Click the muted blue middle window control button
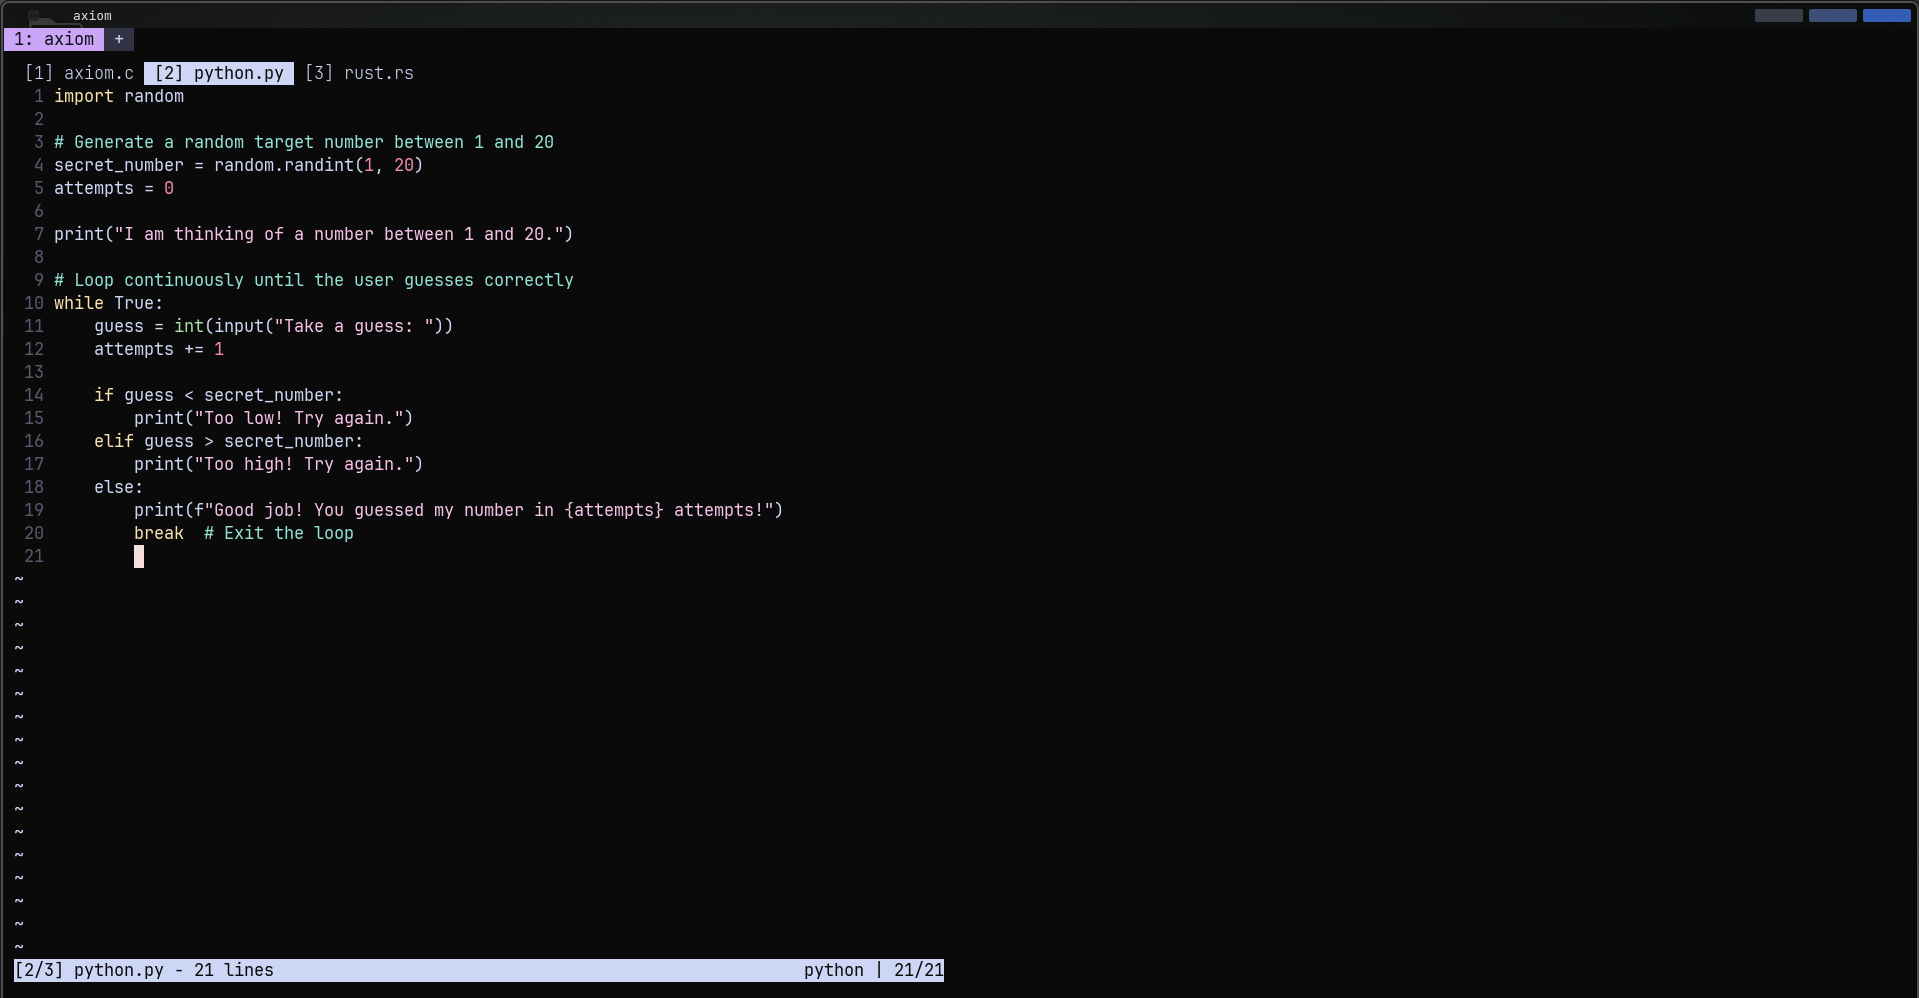Viewport: 1919px width, 998px height. pos(1832,15)
